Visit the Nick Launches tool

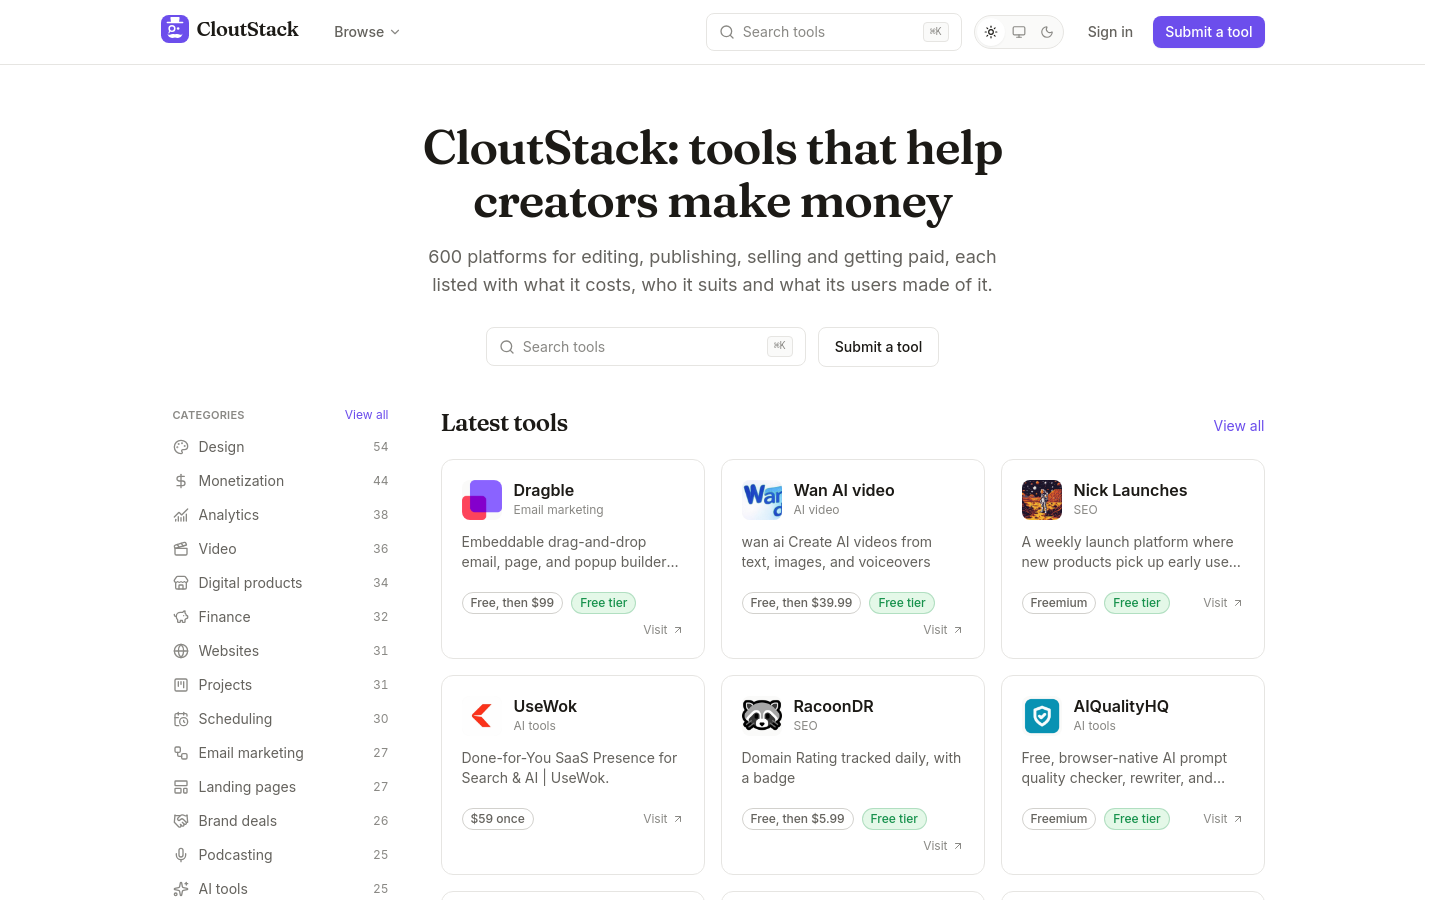[x=1223, y=603]
